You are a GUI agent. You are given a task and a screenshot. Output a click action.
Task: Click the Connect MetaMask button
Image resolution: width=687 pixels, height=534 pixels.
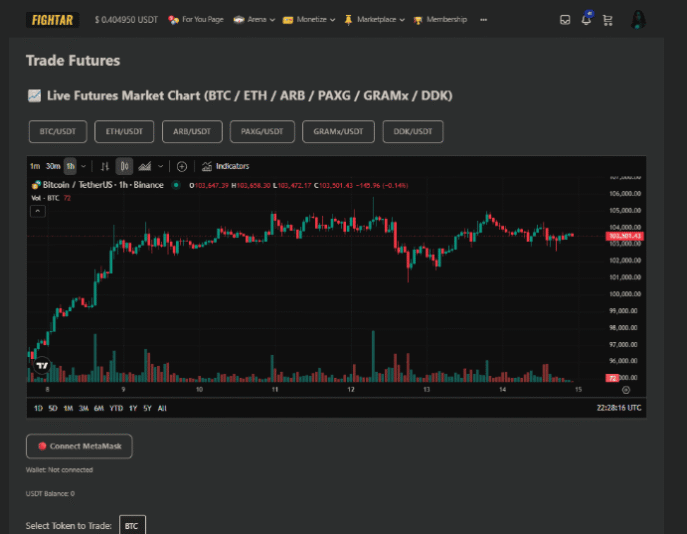[x=79, y=446]
